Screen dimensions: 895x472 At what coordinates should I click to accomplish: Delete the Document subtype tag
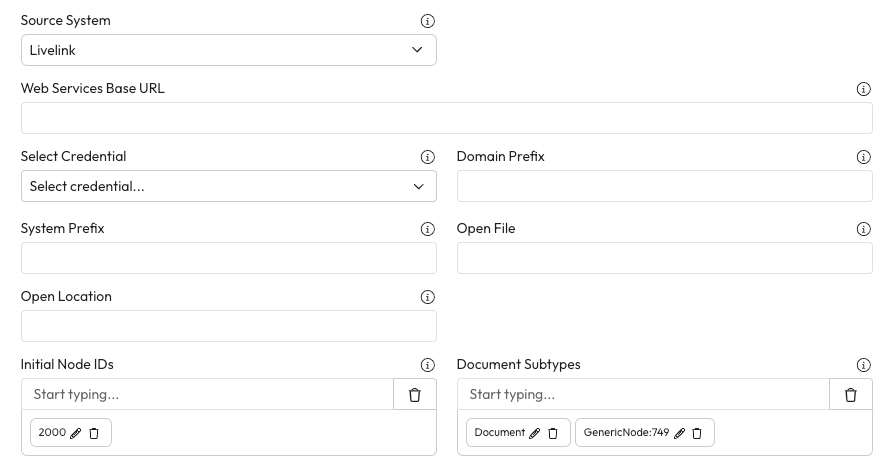[x=553, y=433]
